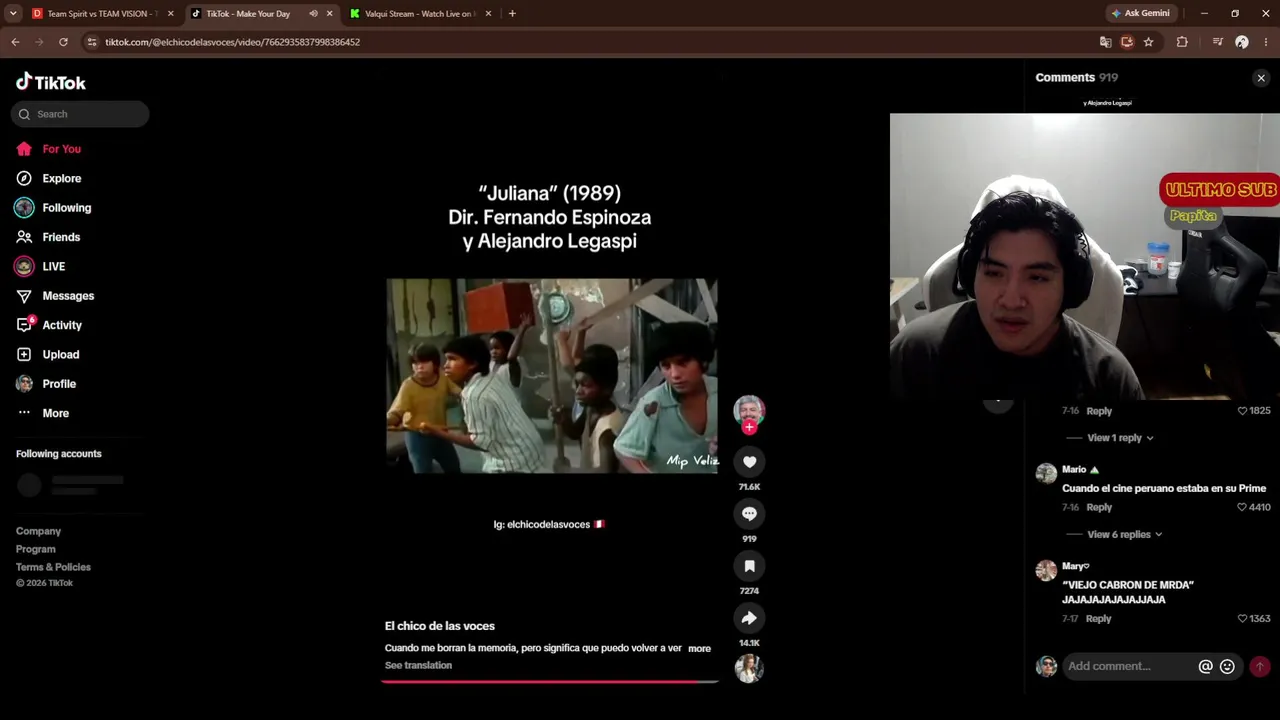
Task: Switch to Valqui Stream browser tab
Action: click(x=418, y=14)
